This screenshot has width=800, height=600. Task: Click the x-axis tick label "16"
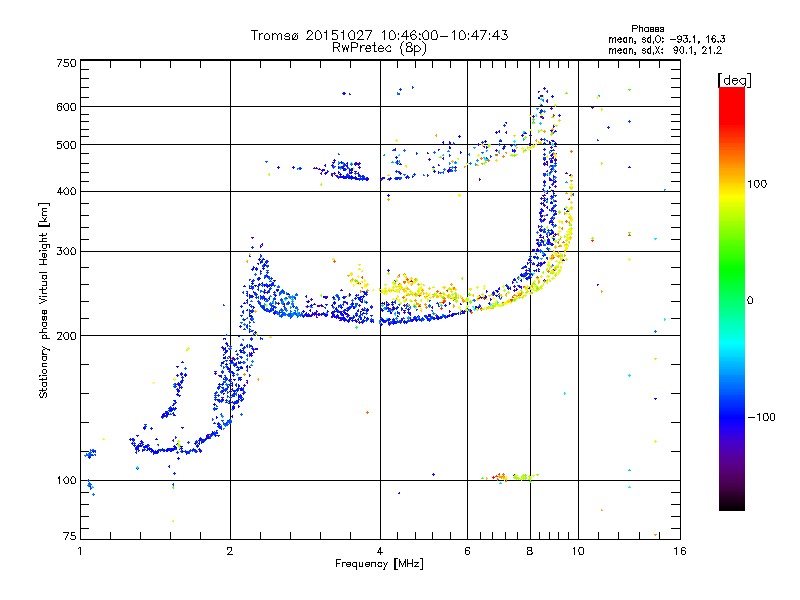(680, 551)
